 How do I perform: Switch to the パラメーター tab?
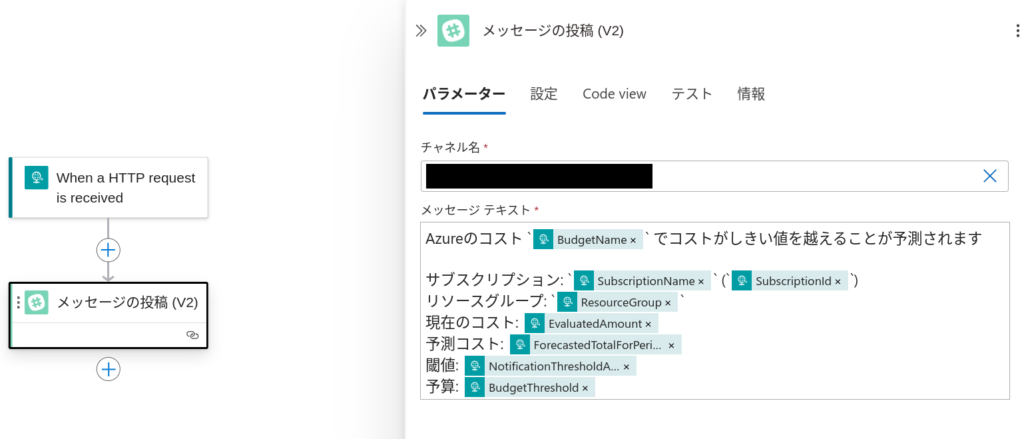(x=464, y=94)
